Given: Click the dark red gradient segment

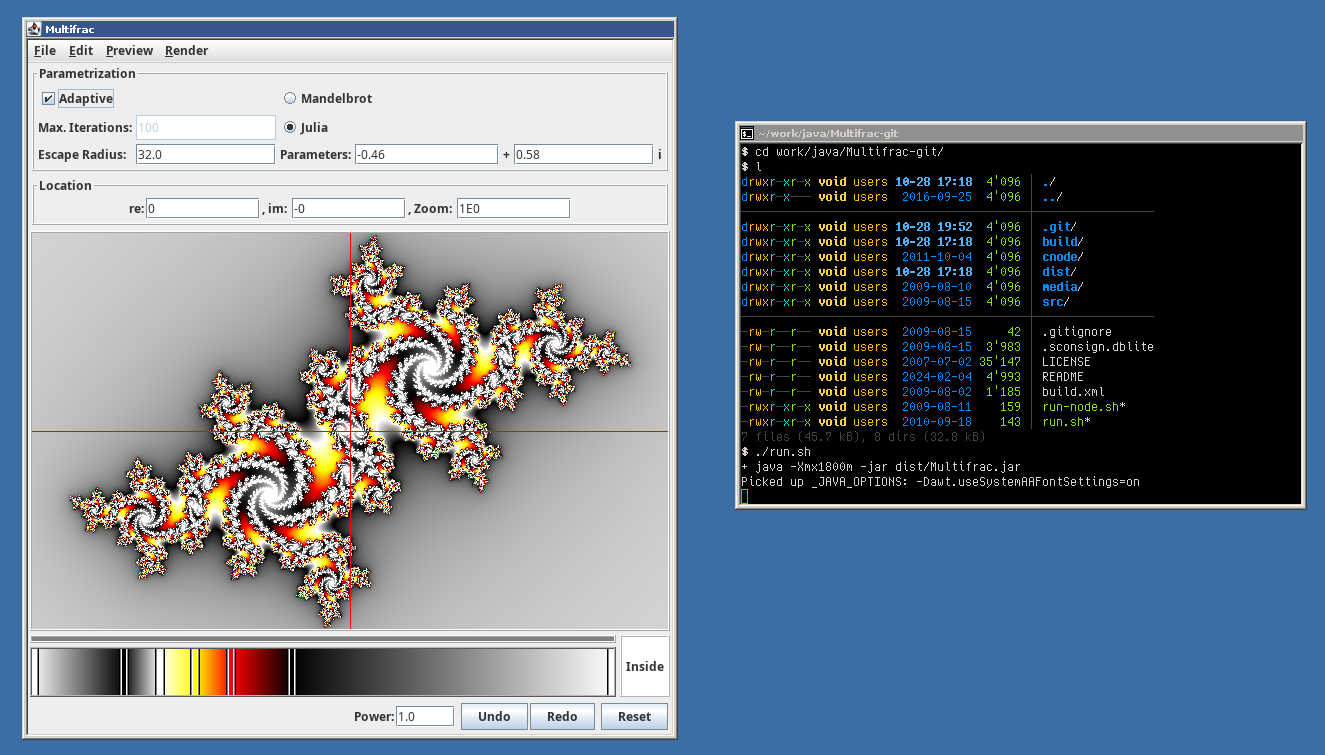Looking at the screenshot, I should pyautogui.click(x=260, y=671).
